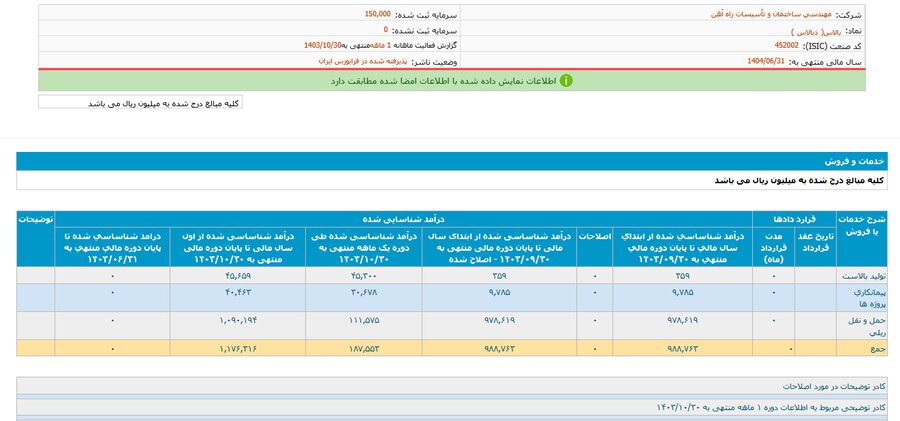The height and width of the screenshot is (421, 900).
Task: Click the million-rial amounts note box
Action: coord(140,102)
